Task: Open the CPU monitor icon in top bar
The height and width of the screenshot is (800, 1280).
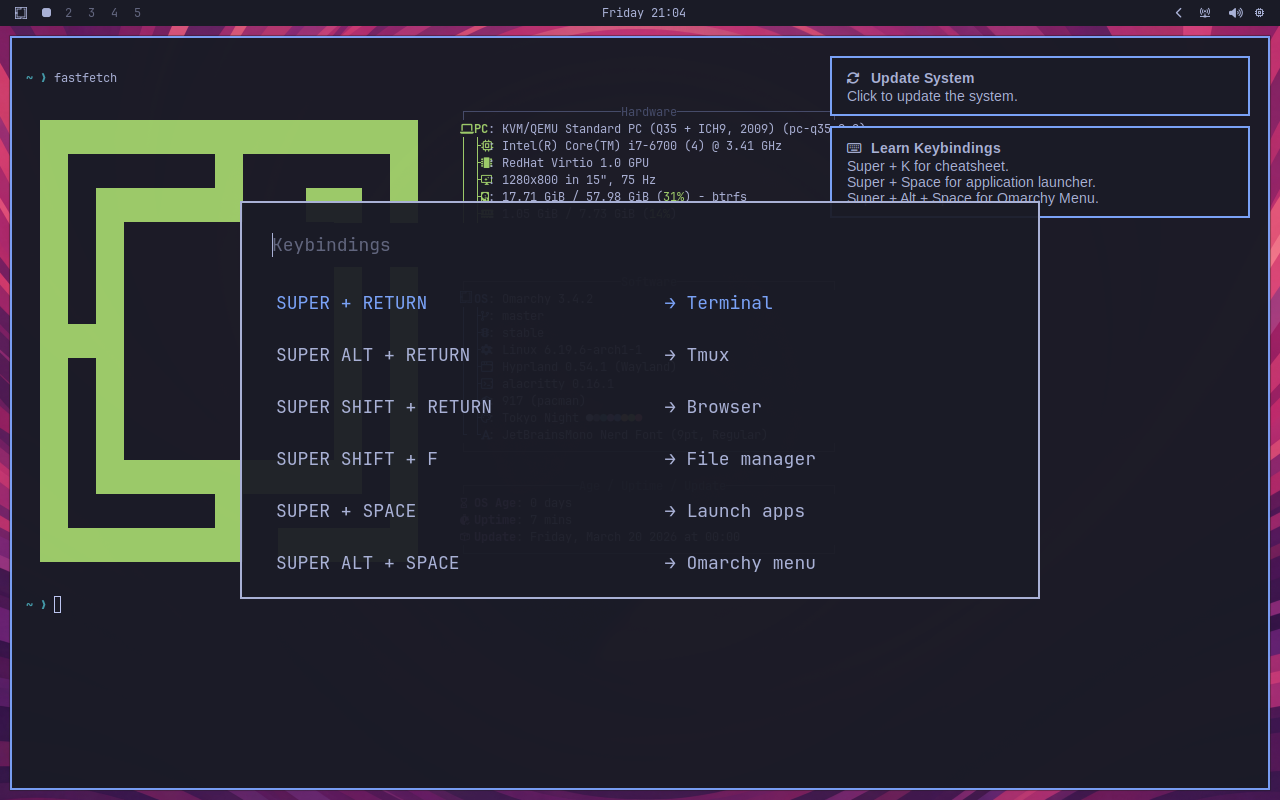Action: pos(1259,13)
